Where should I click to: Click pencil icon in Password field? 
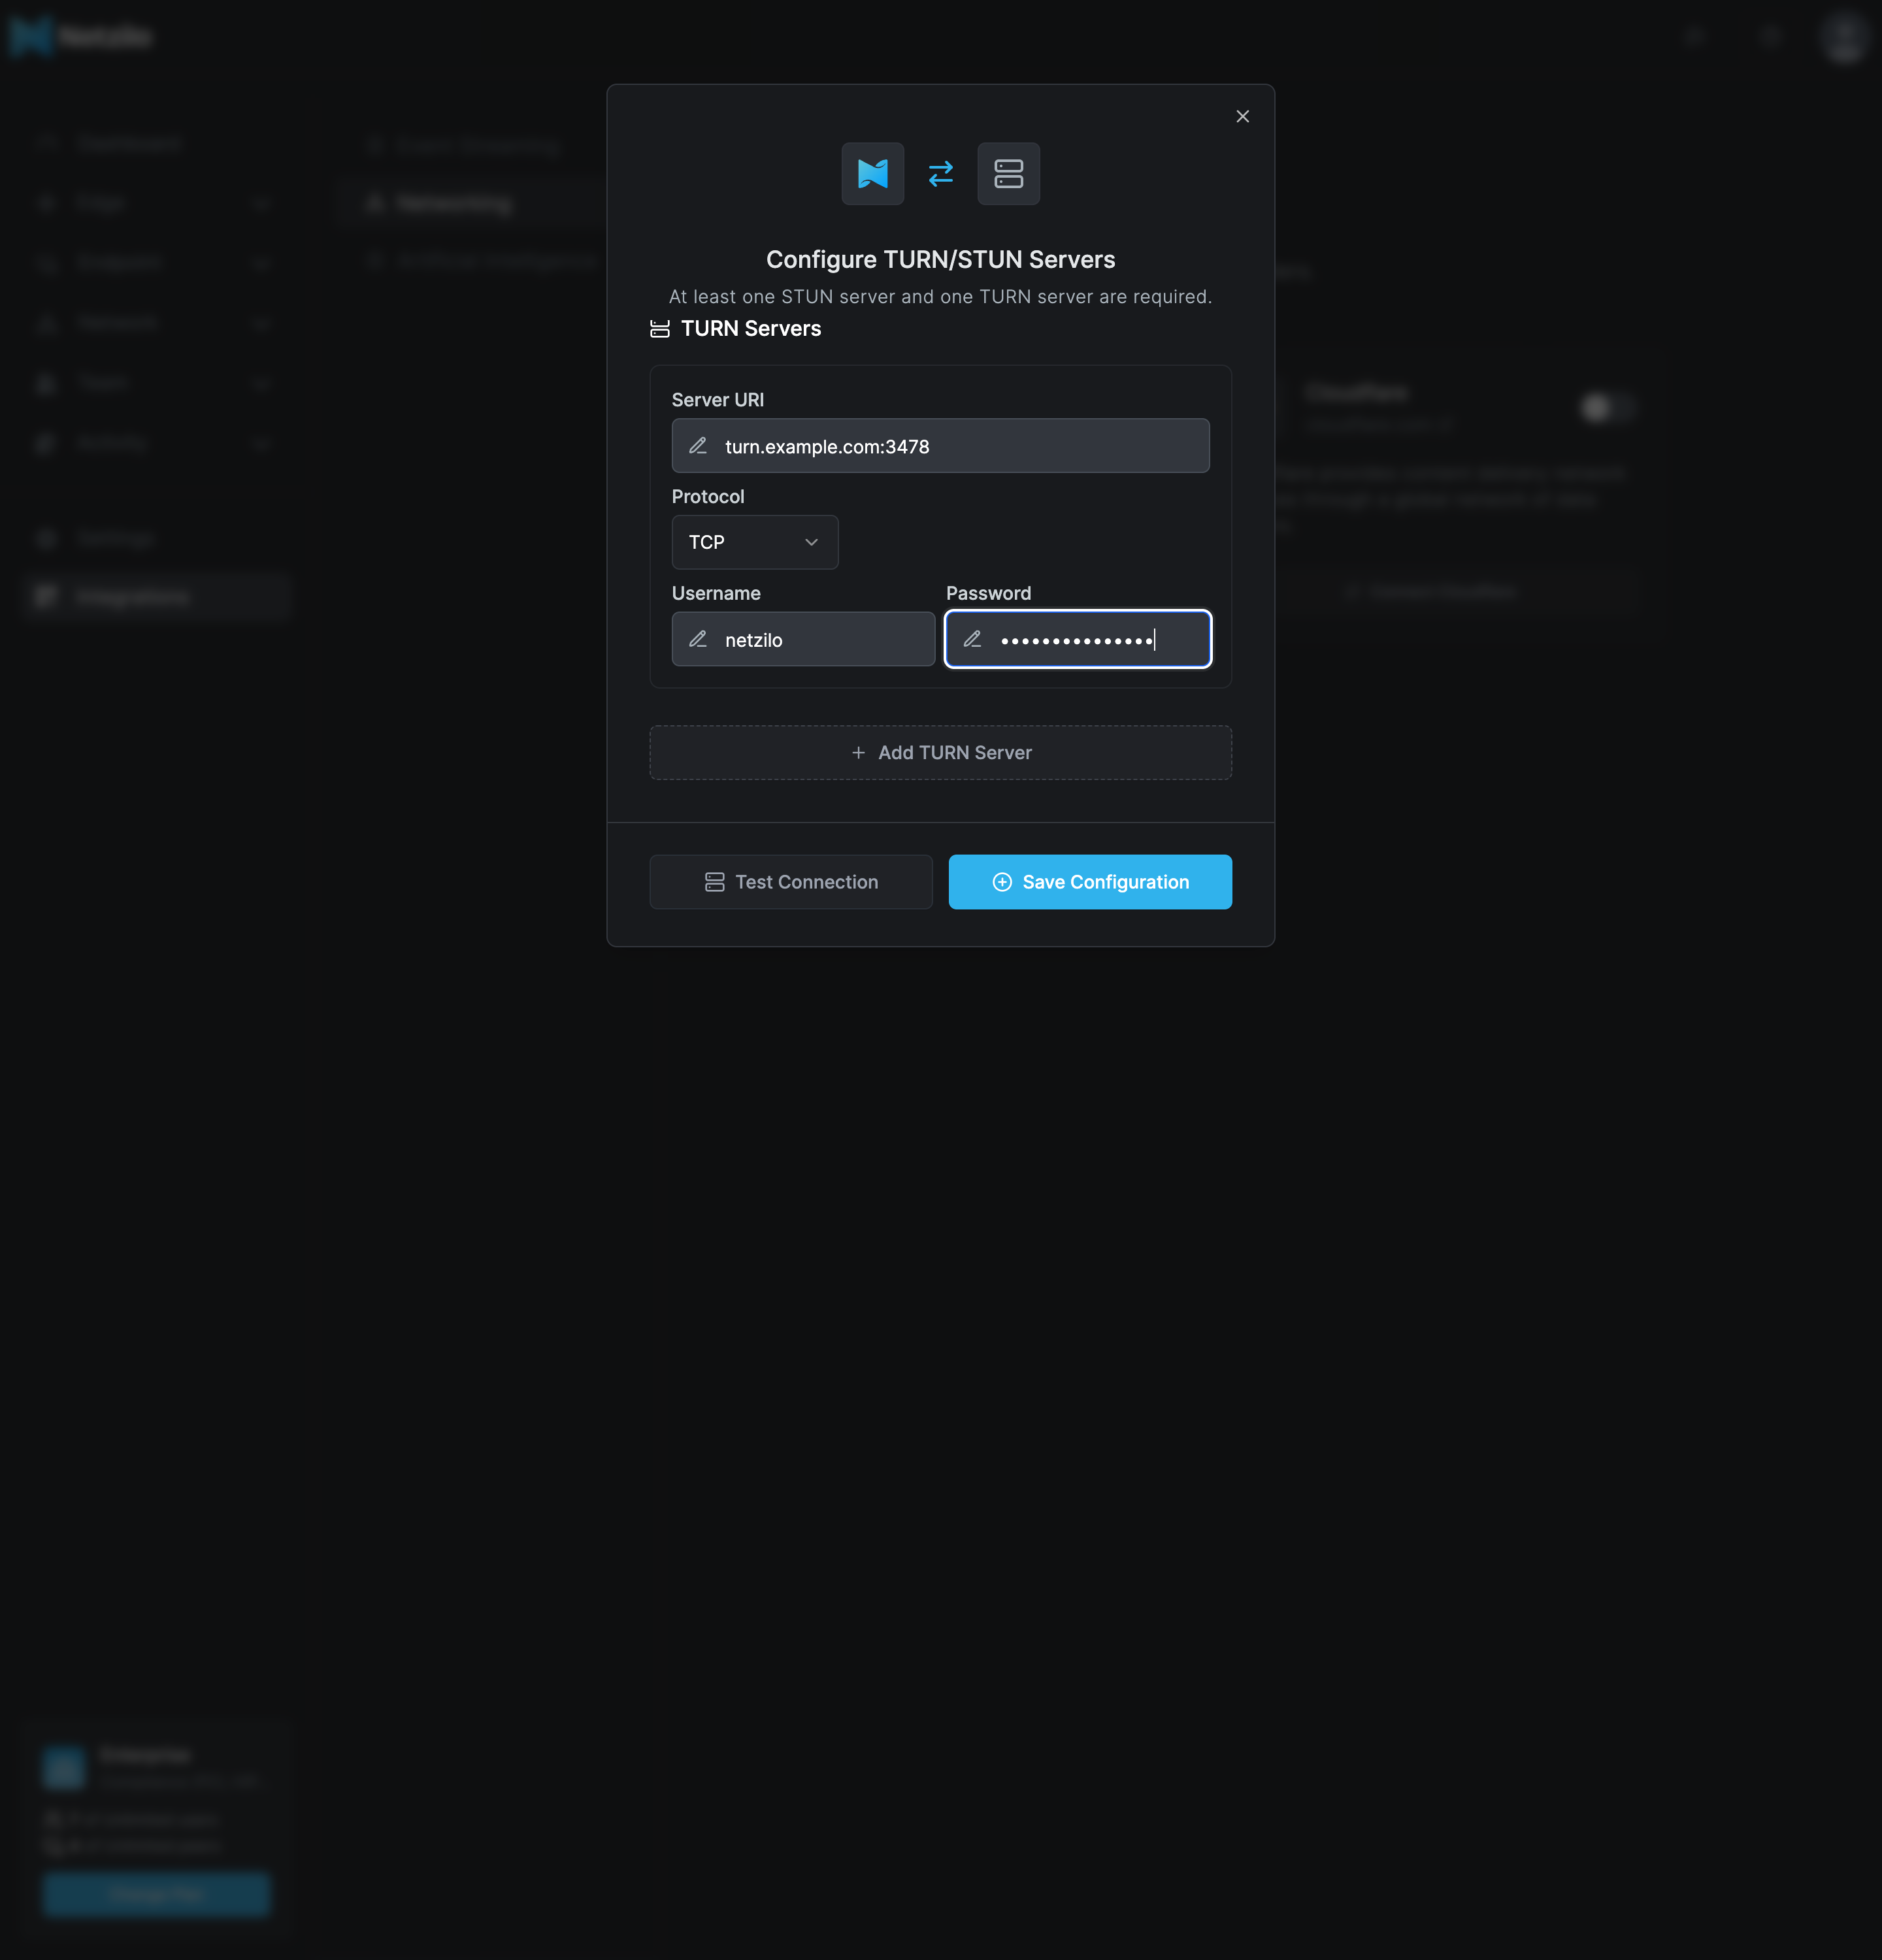pyautogui.click(x=972, y=639)
